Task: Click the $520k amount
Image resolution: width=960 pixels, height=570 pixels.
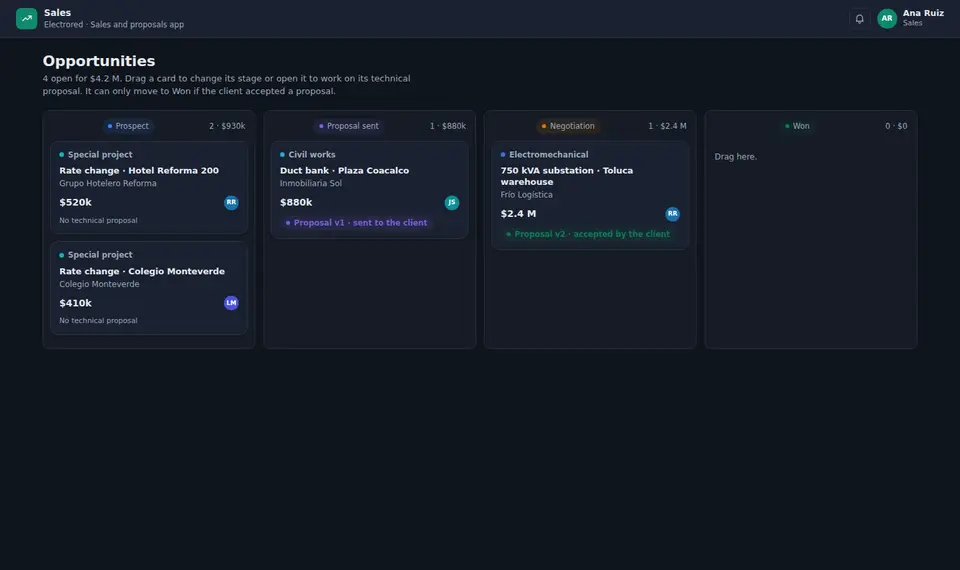Action: point(75,202)
